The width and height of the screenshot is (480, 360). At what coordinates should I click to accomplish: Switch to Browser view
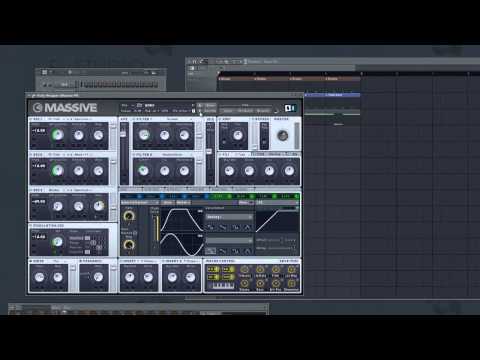263,111
